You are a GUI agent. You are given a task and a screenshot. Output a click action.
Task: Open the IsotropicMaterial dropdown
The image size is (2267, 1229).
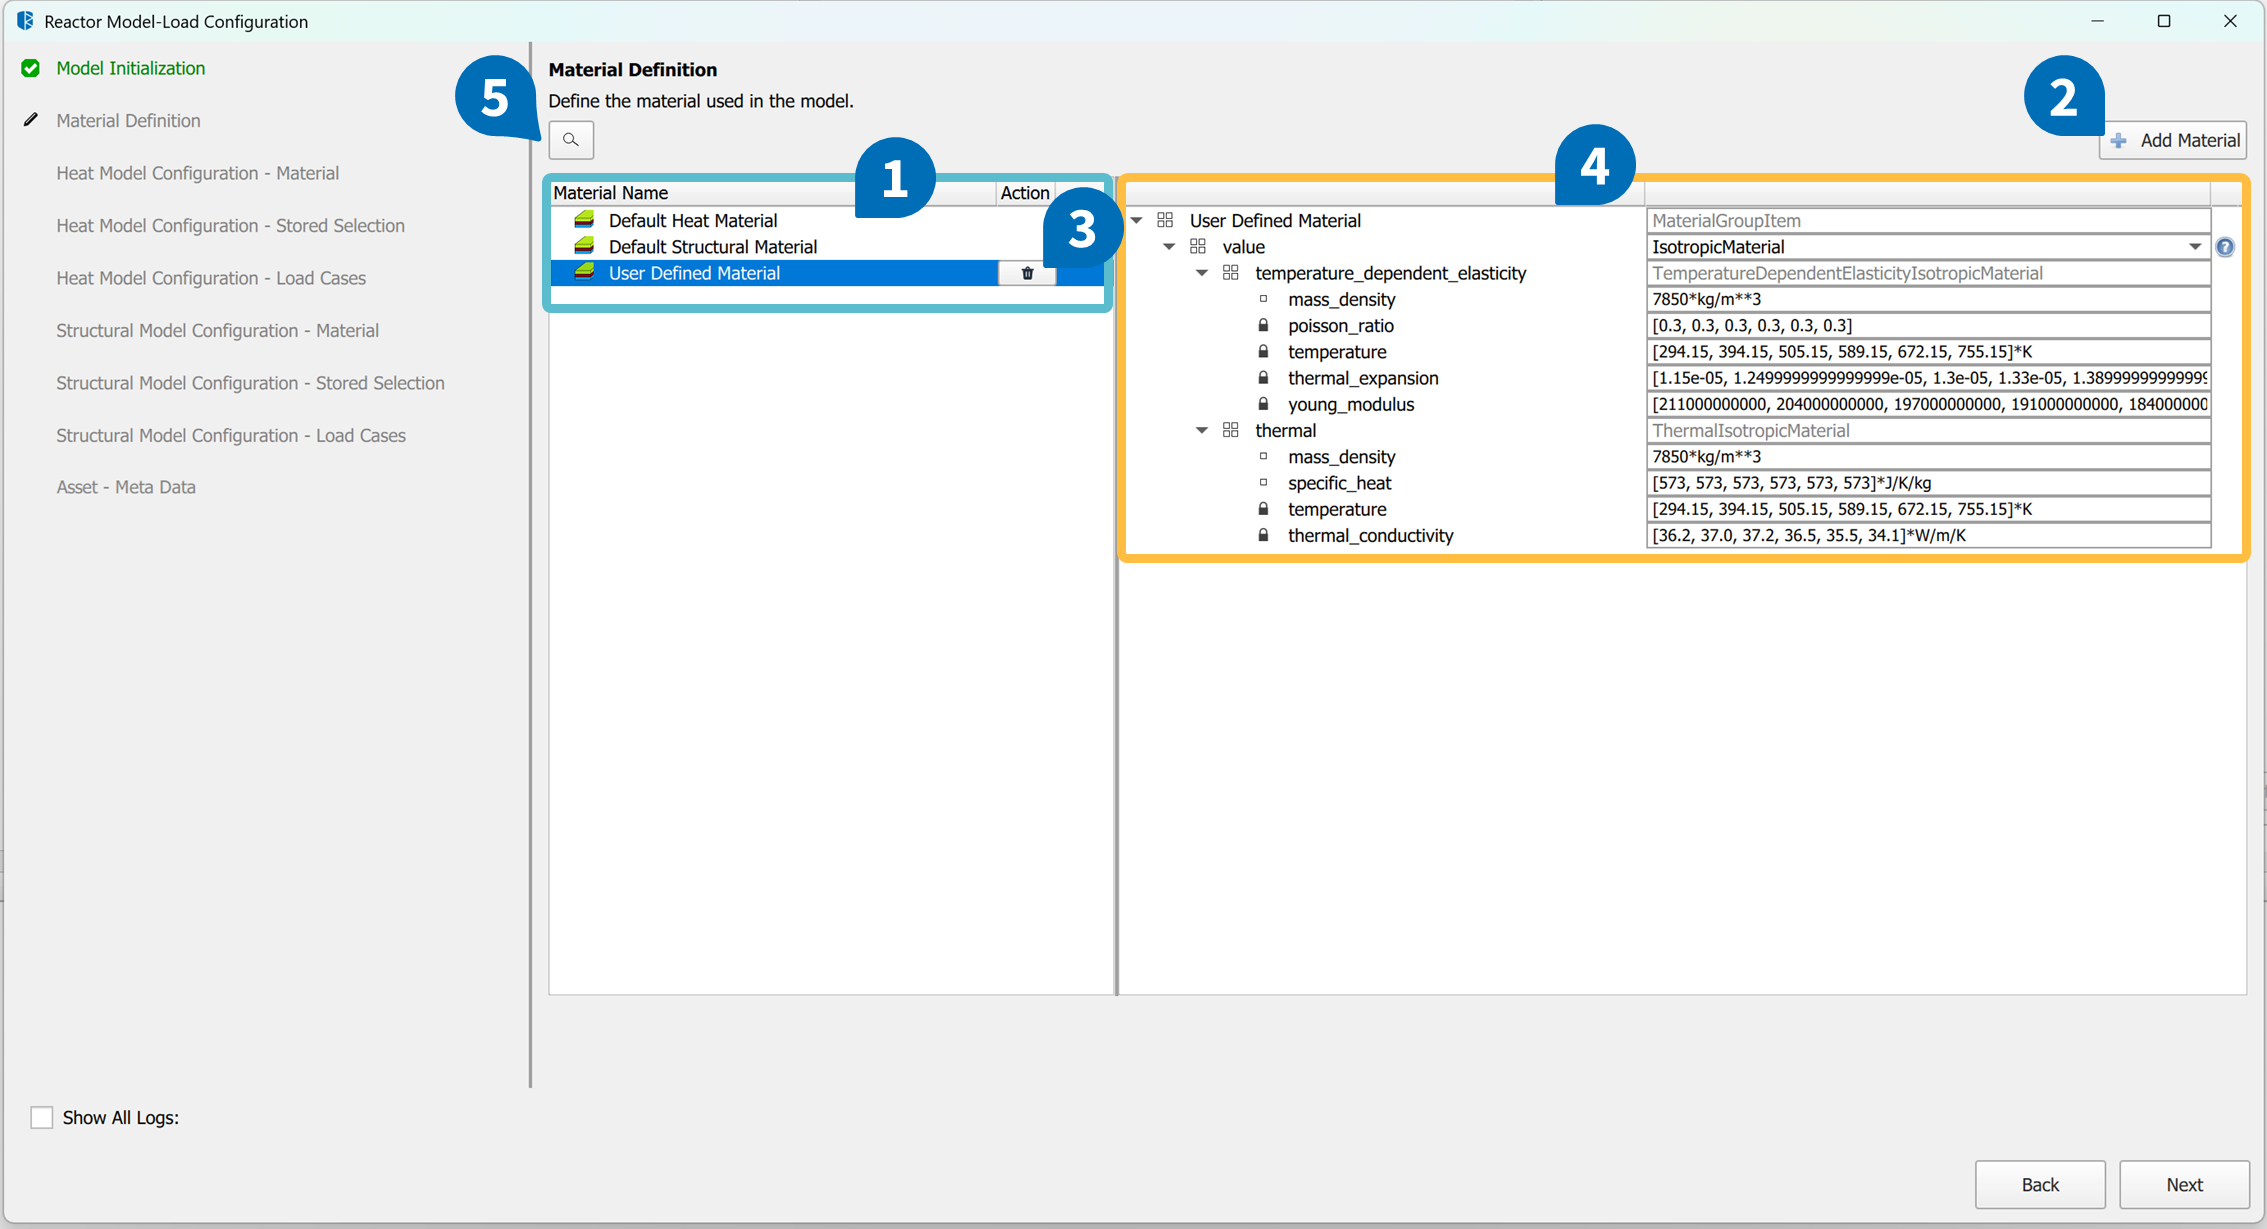pos(2194,247)
